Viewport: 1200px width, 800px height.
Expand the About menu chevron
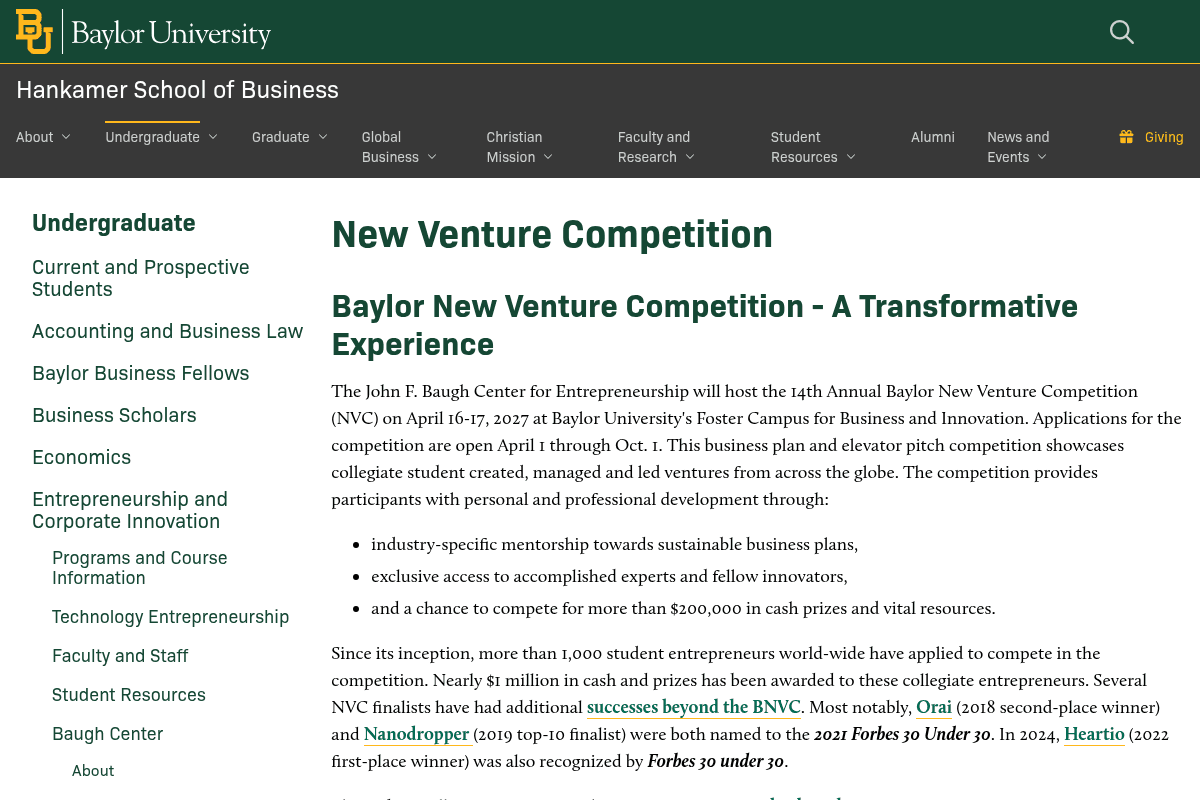click(x=66, y=137)
